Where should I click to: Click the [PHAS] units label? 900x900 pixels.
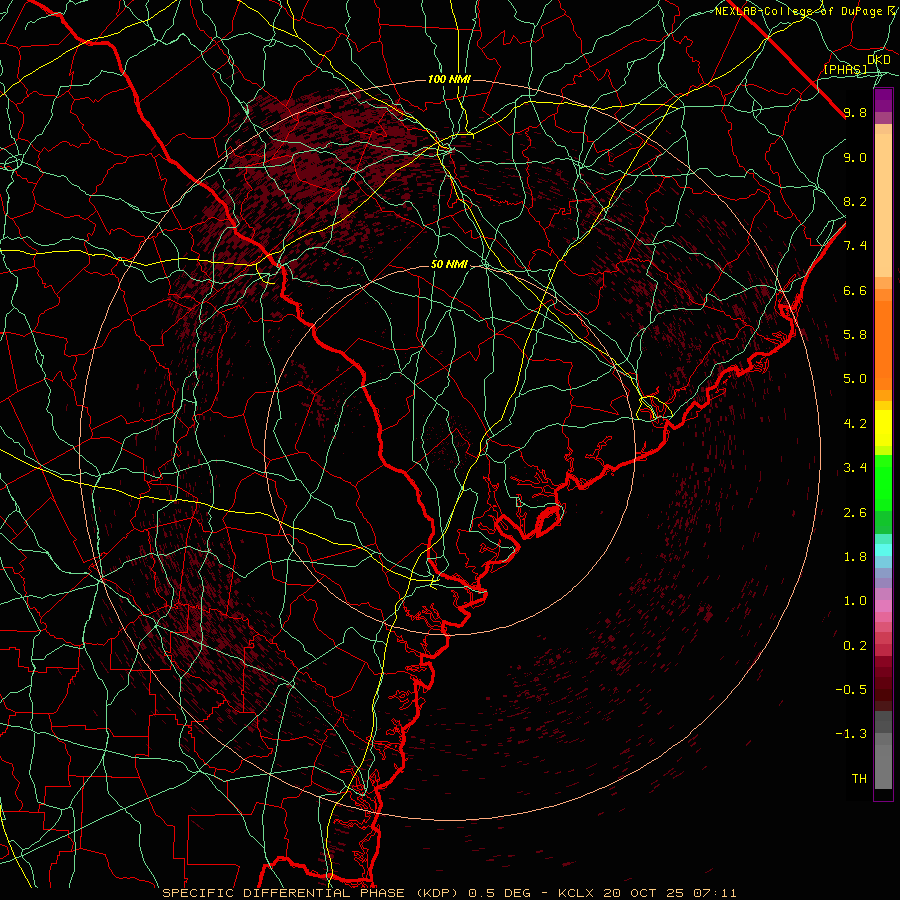point(845,70)
